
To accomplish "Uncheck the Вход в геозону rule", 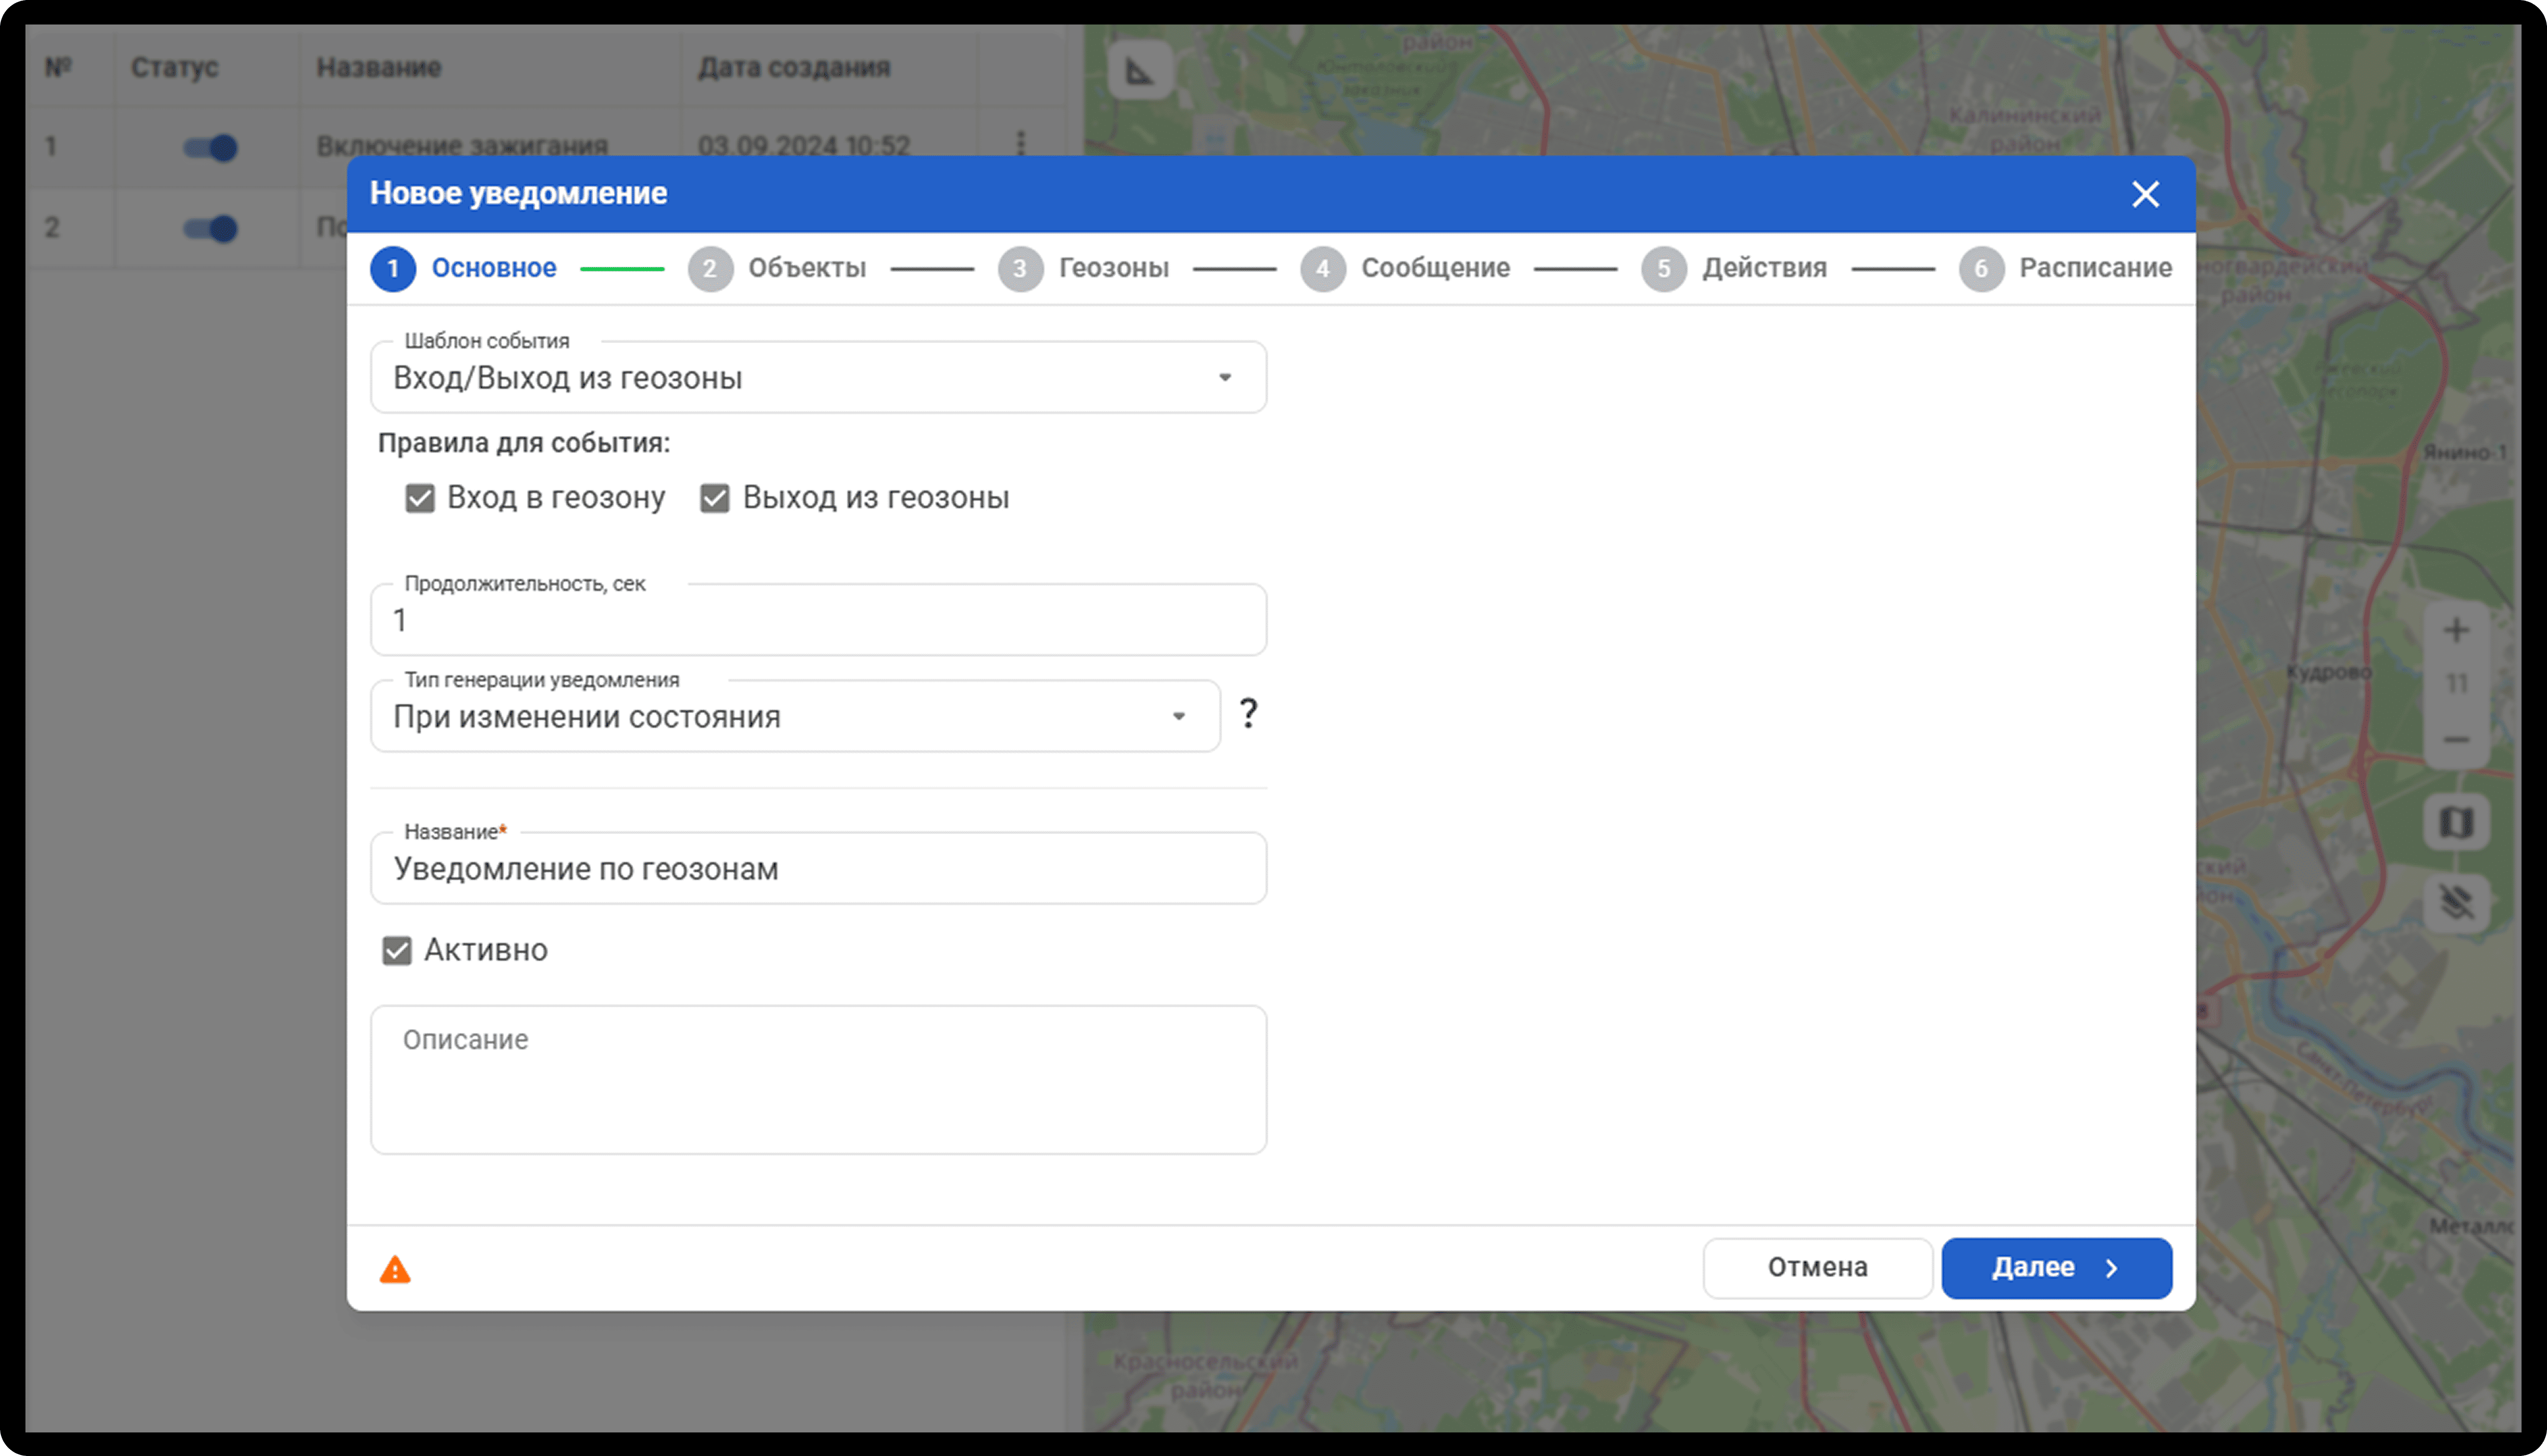I will point(419,497).
